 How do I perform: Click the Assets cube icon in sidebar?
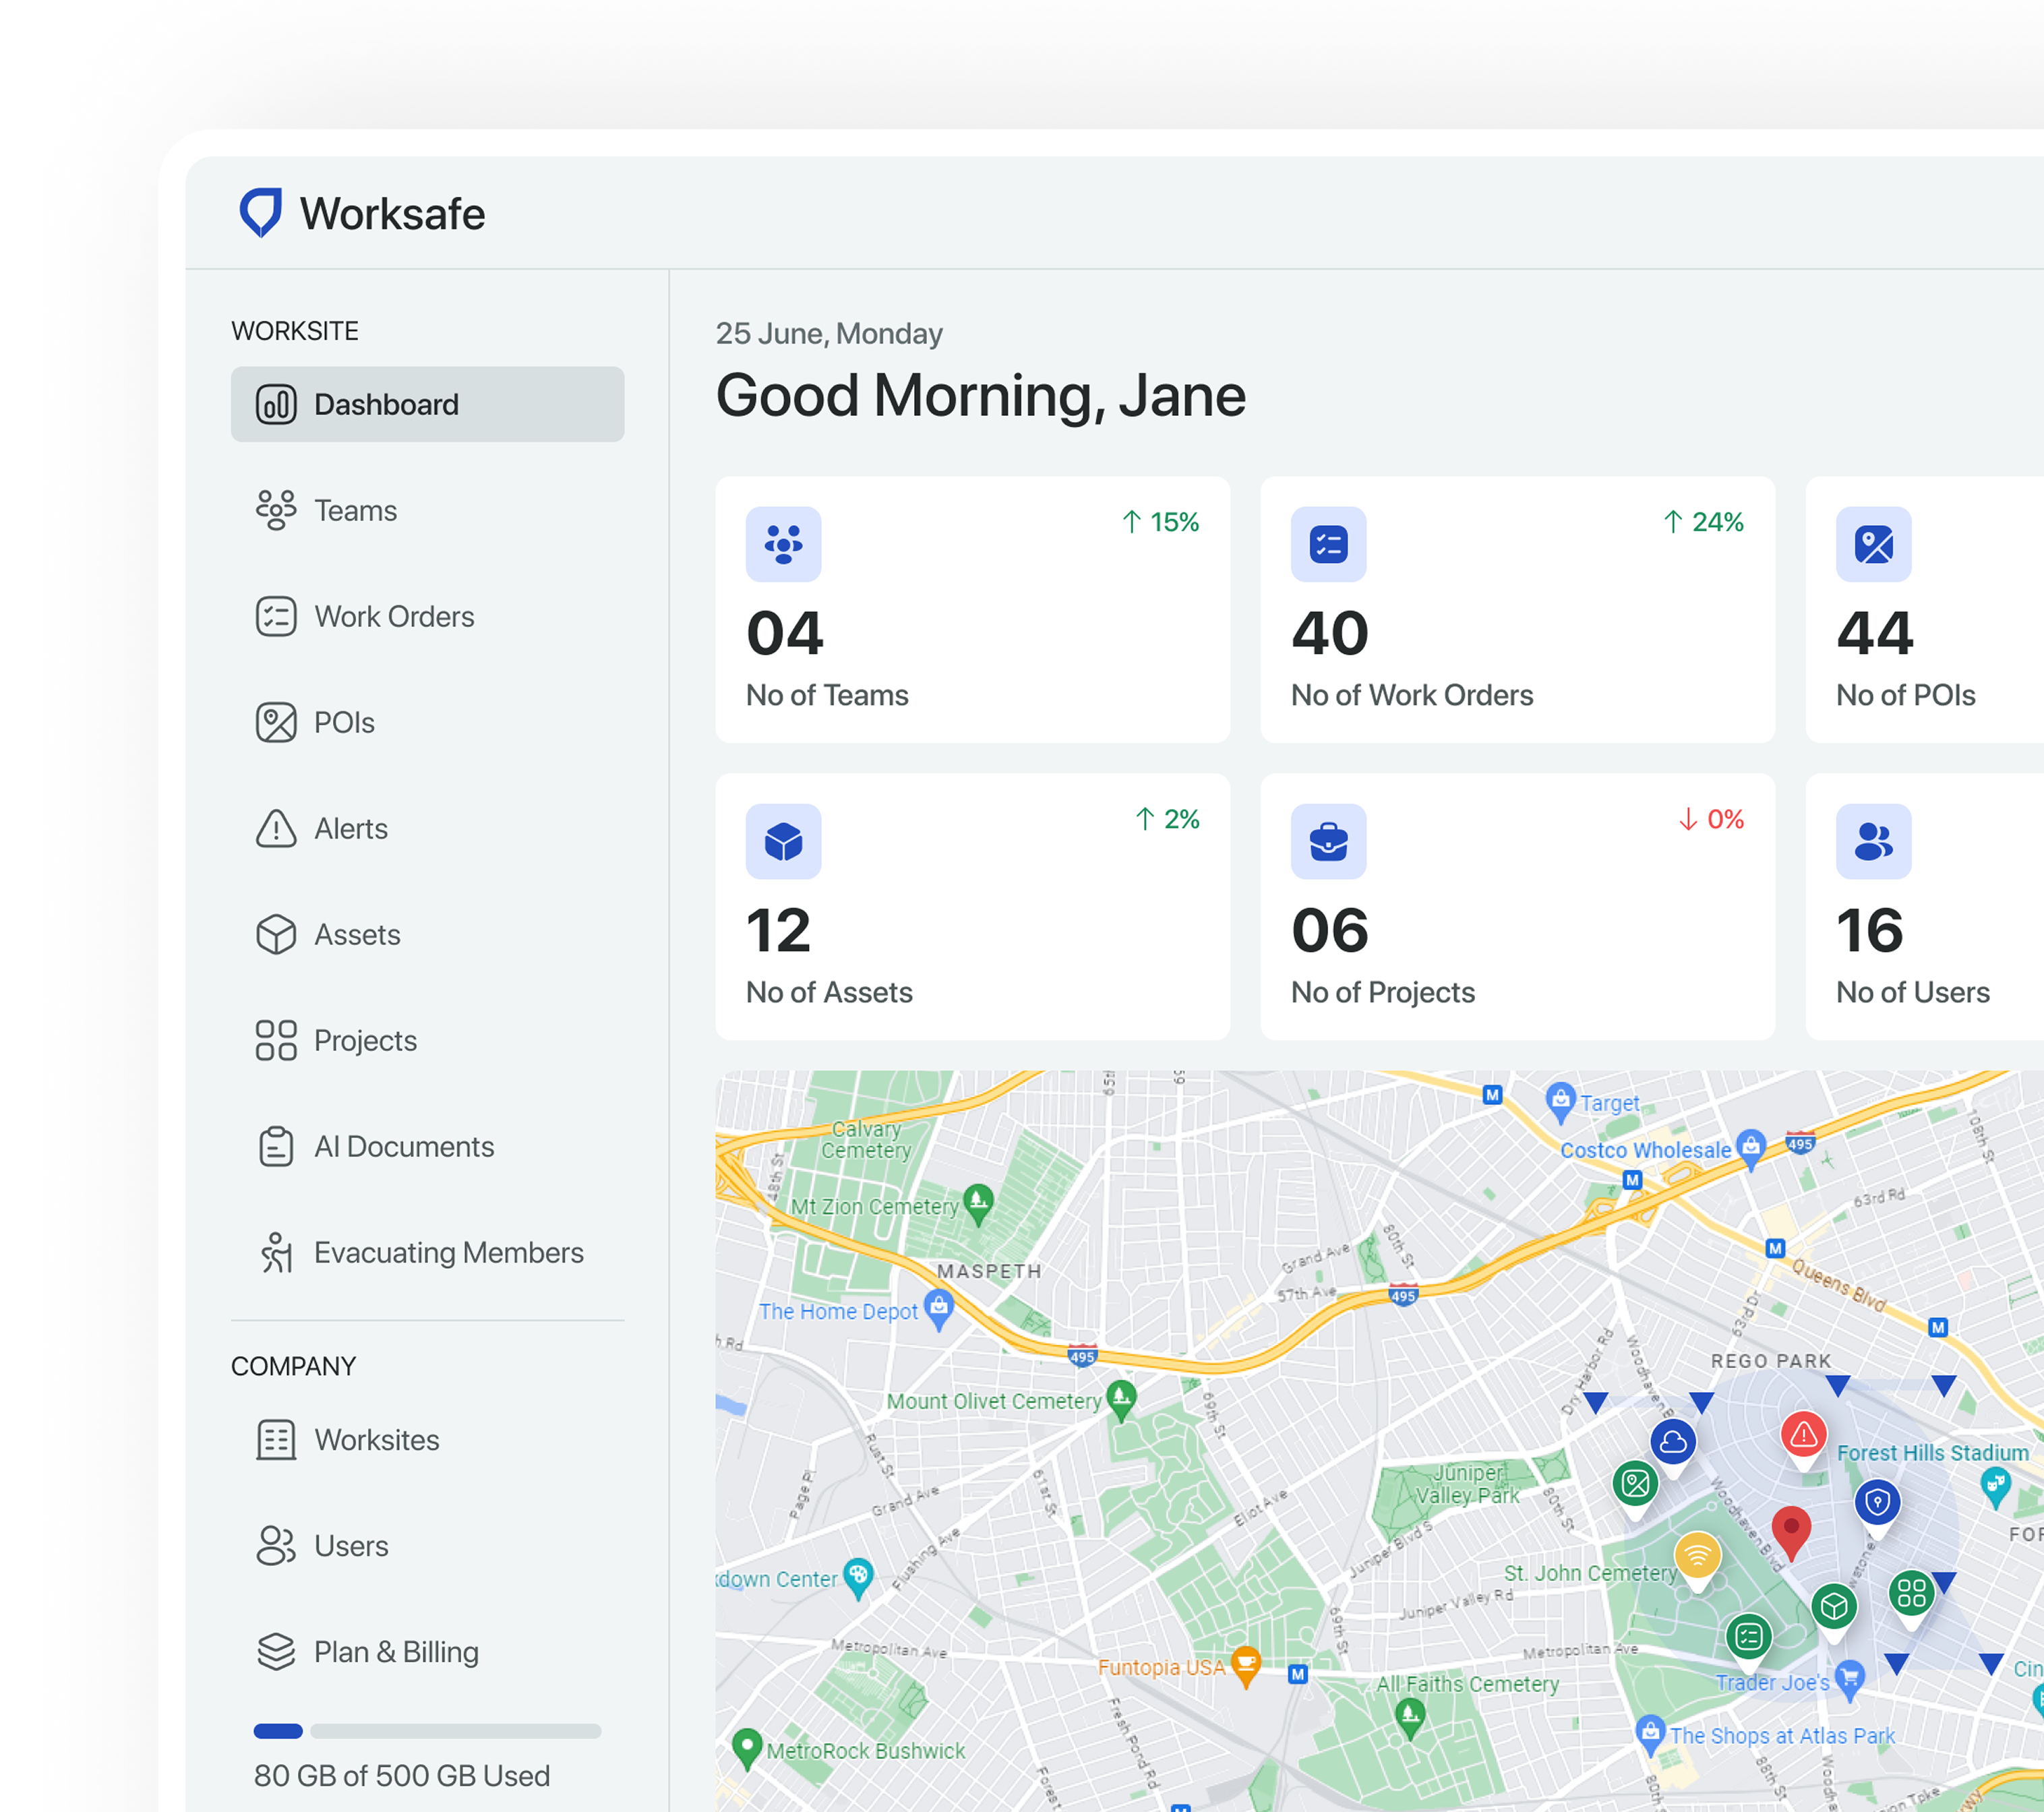(276, 935)
